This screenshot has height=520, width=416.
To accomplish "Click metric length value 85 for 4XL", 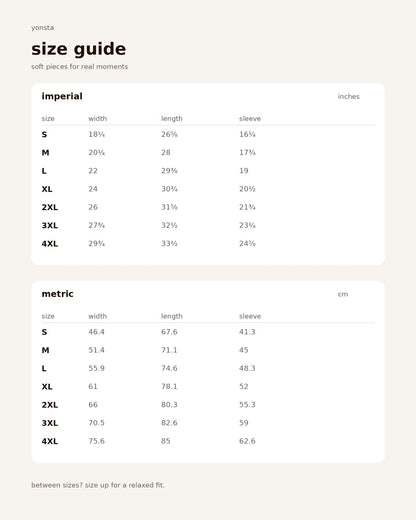I will (166, 441).
